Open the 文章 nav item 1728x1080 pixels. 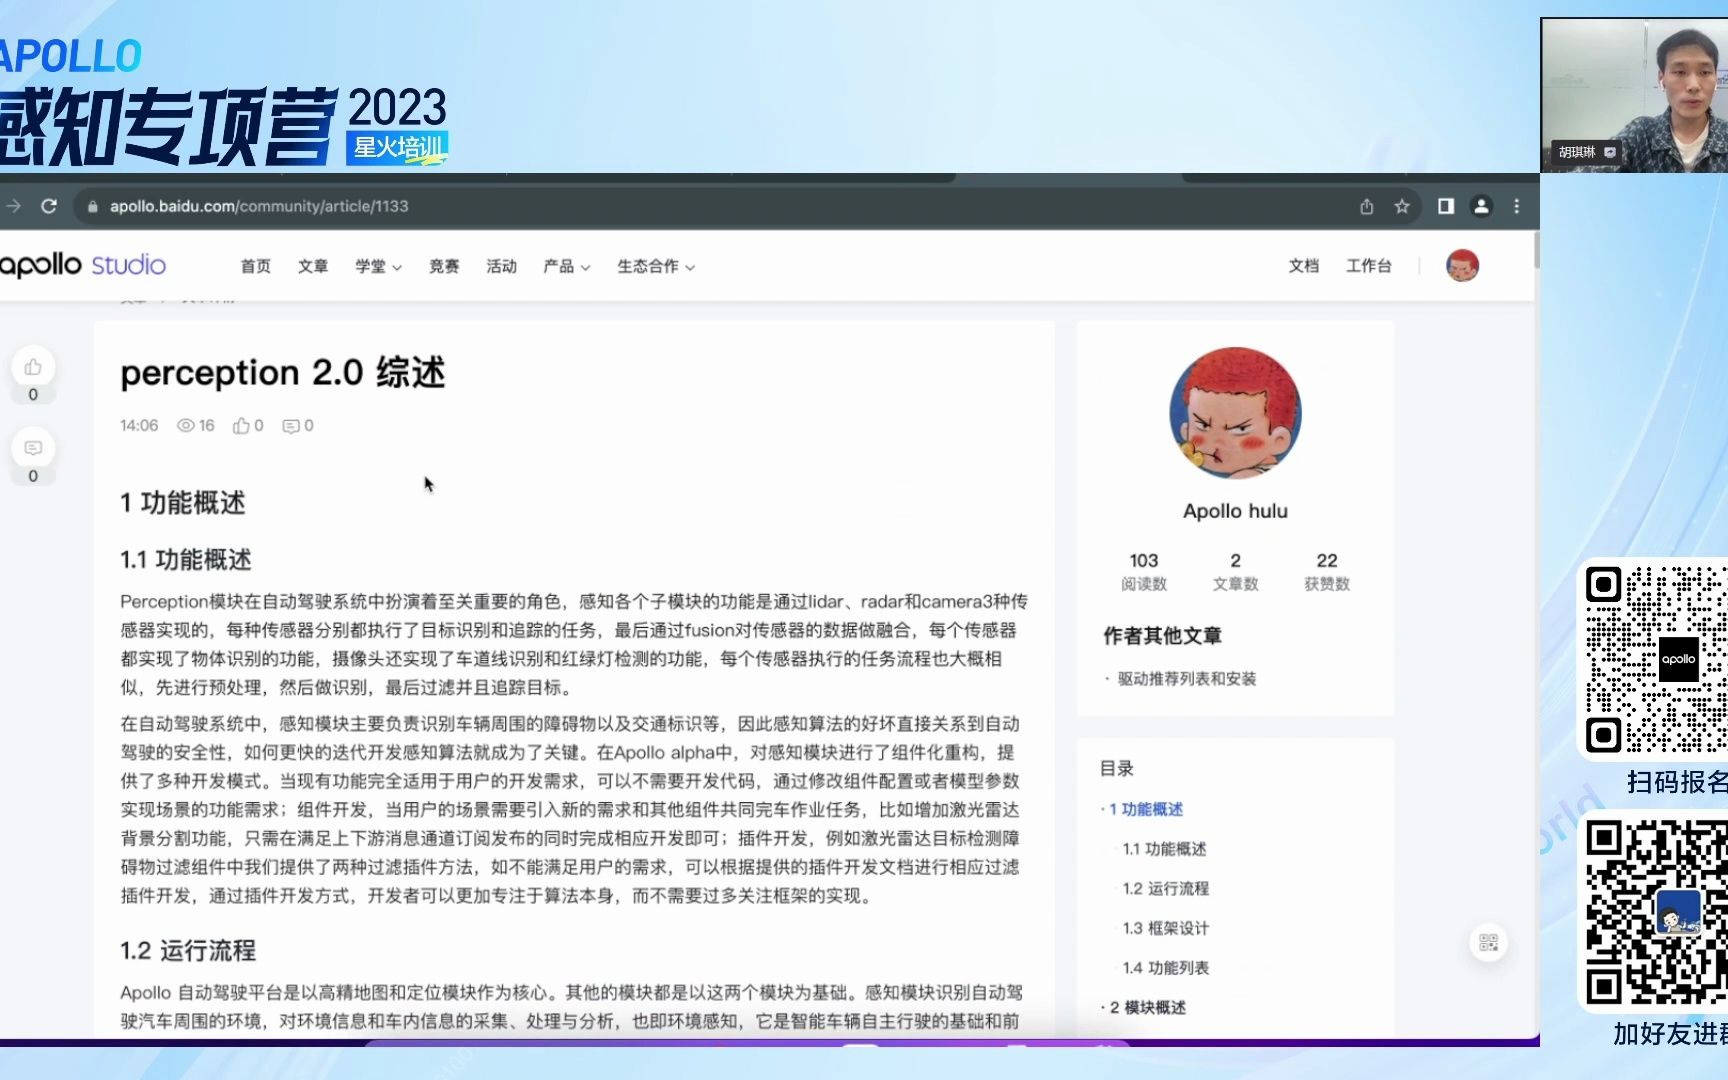[x=313, y=266]
